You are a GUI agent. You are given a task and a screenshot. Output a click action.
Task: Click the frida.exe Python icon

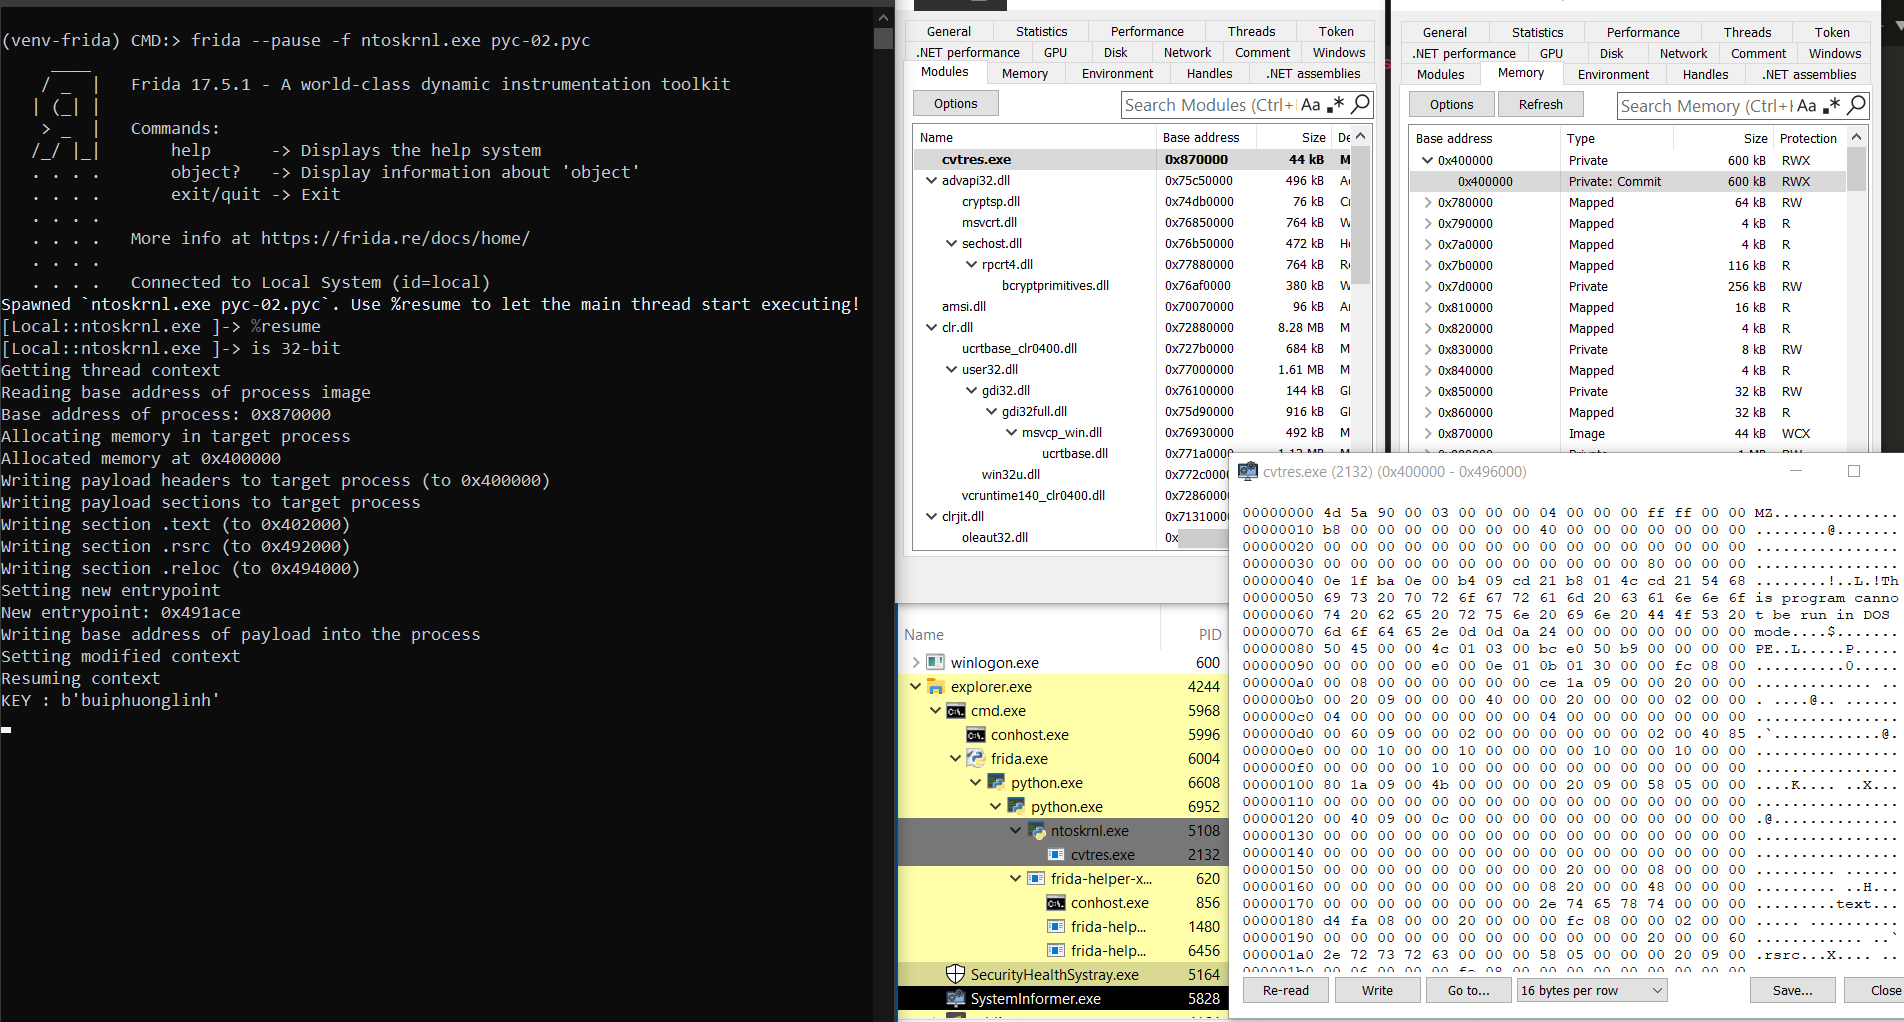976,758
